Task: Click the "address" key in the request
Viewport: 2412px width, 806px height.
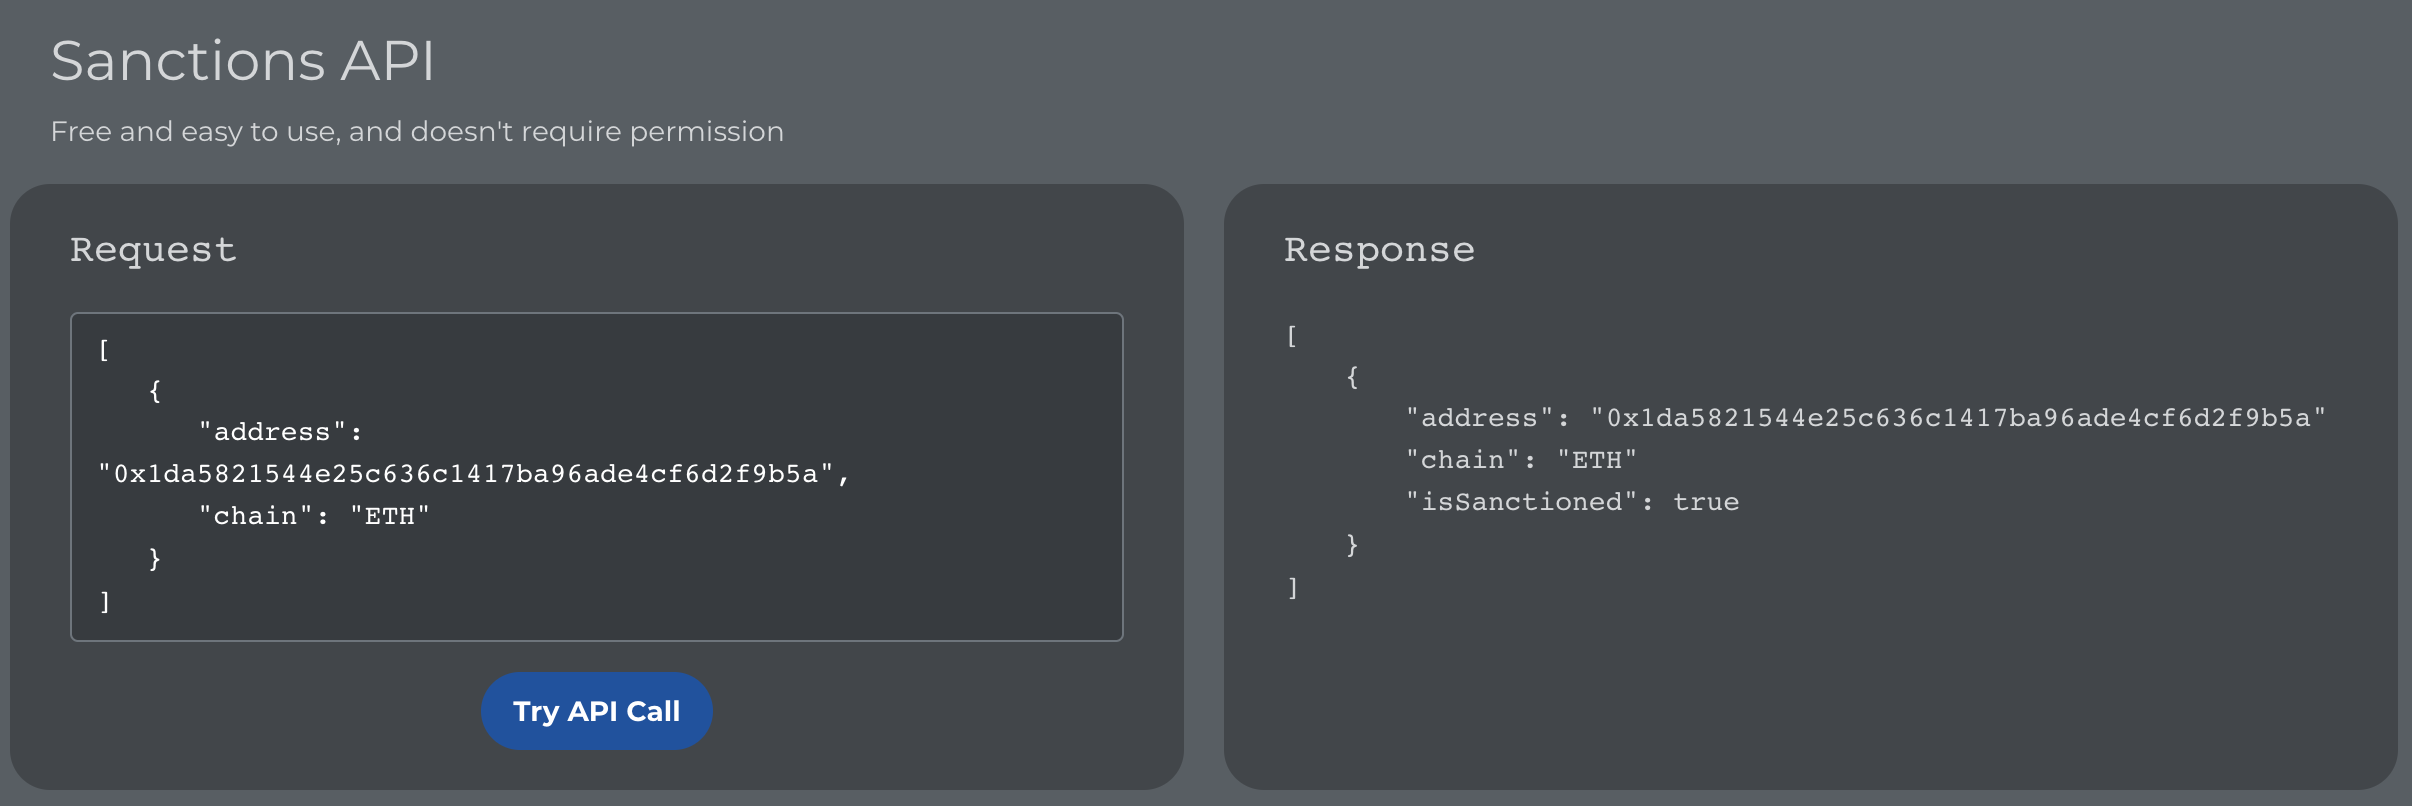Action: (272, 432)
